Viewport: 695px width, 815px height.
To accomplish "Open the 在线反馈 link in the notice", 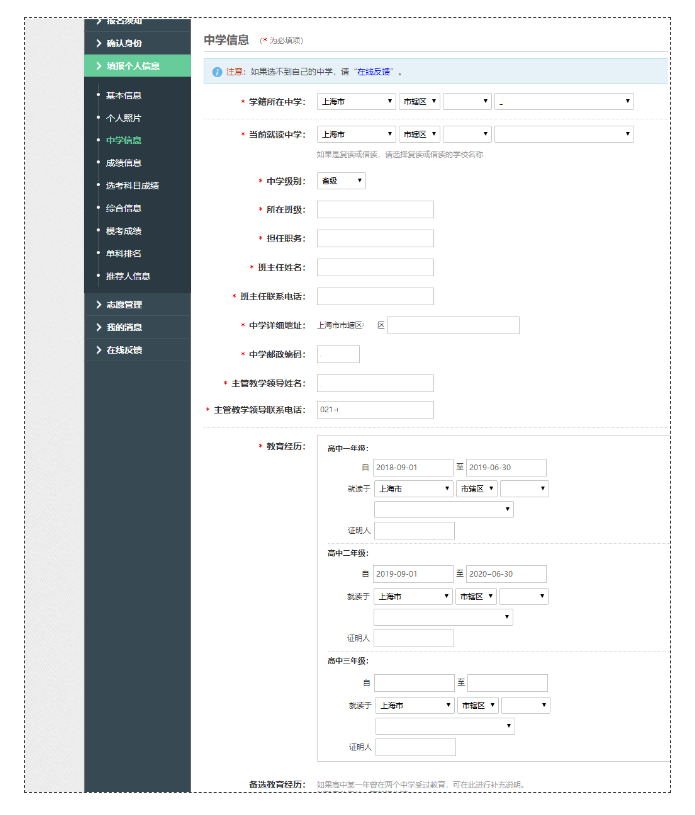I will [375, 72].
